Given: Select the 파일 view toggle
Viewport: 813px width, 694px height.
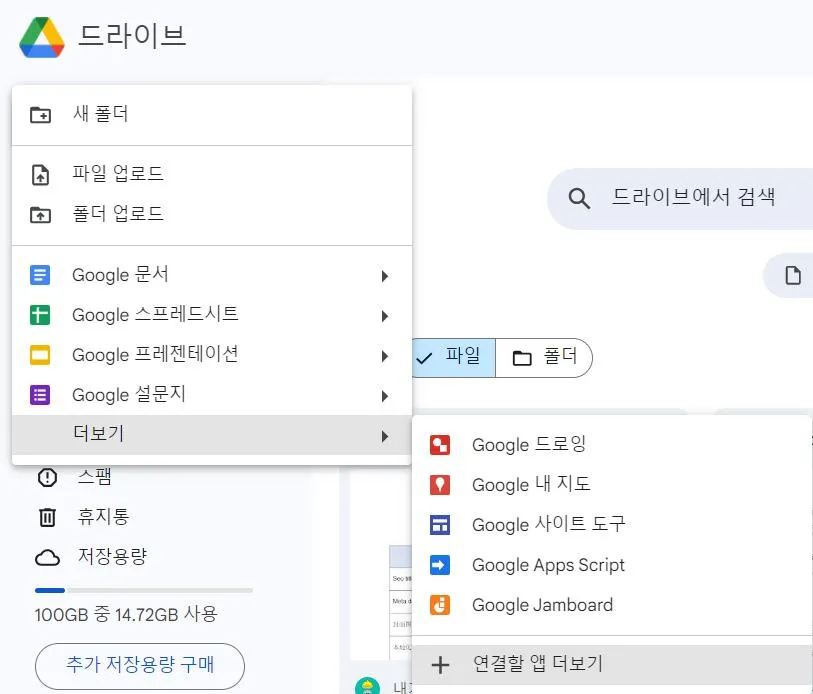Looking at the screenshot, I should [x=454, y=358].
